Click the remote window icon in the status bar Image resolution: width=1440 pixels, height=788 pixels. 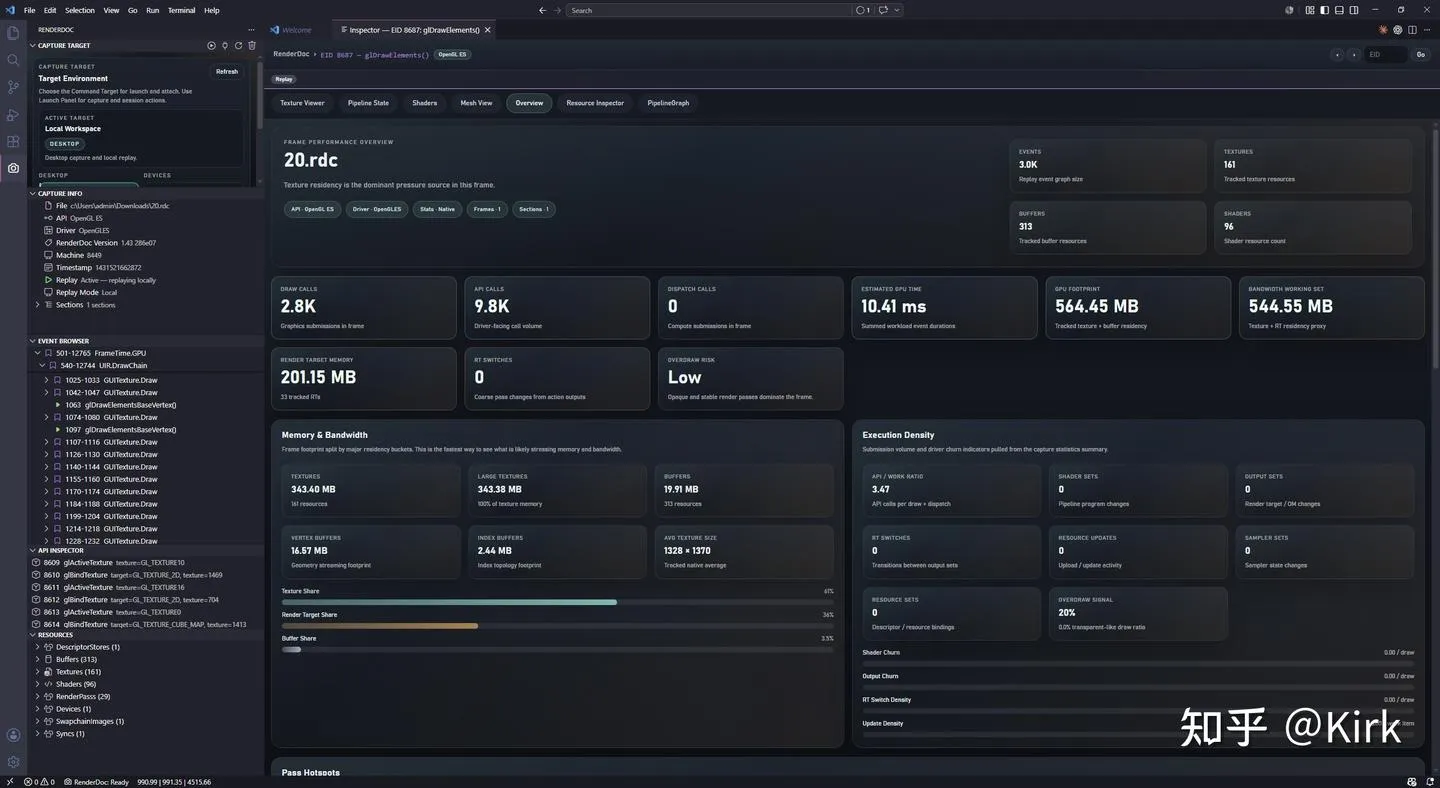(10, 782)
